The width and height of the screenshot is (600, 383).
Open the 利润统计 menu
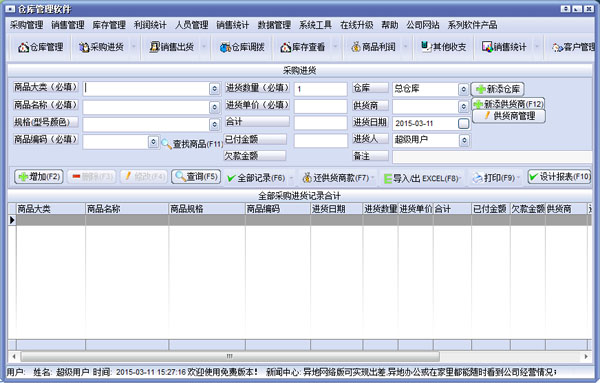(x=150, y=25)
